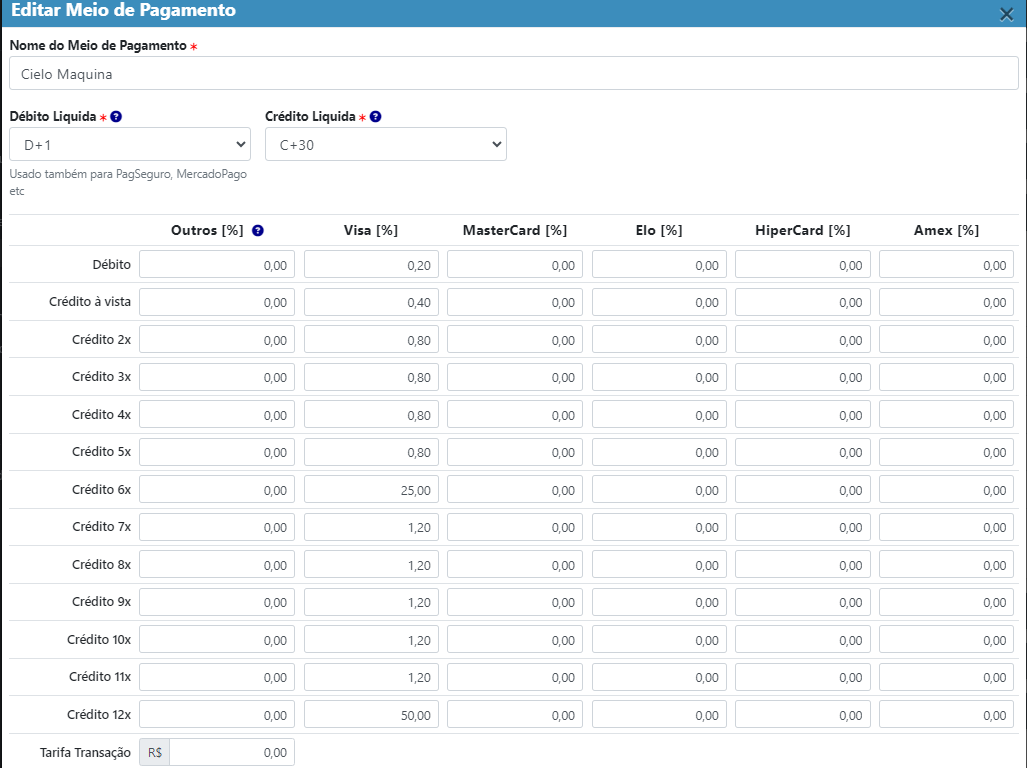Edit the Elo rate for Crédito 2x
This screenshot has height=768, width=1027.
(659, 340)
